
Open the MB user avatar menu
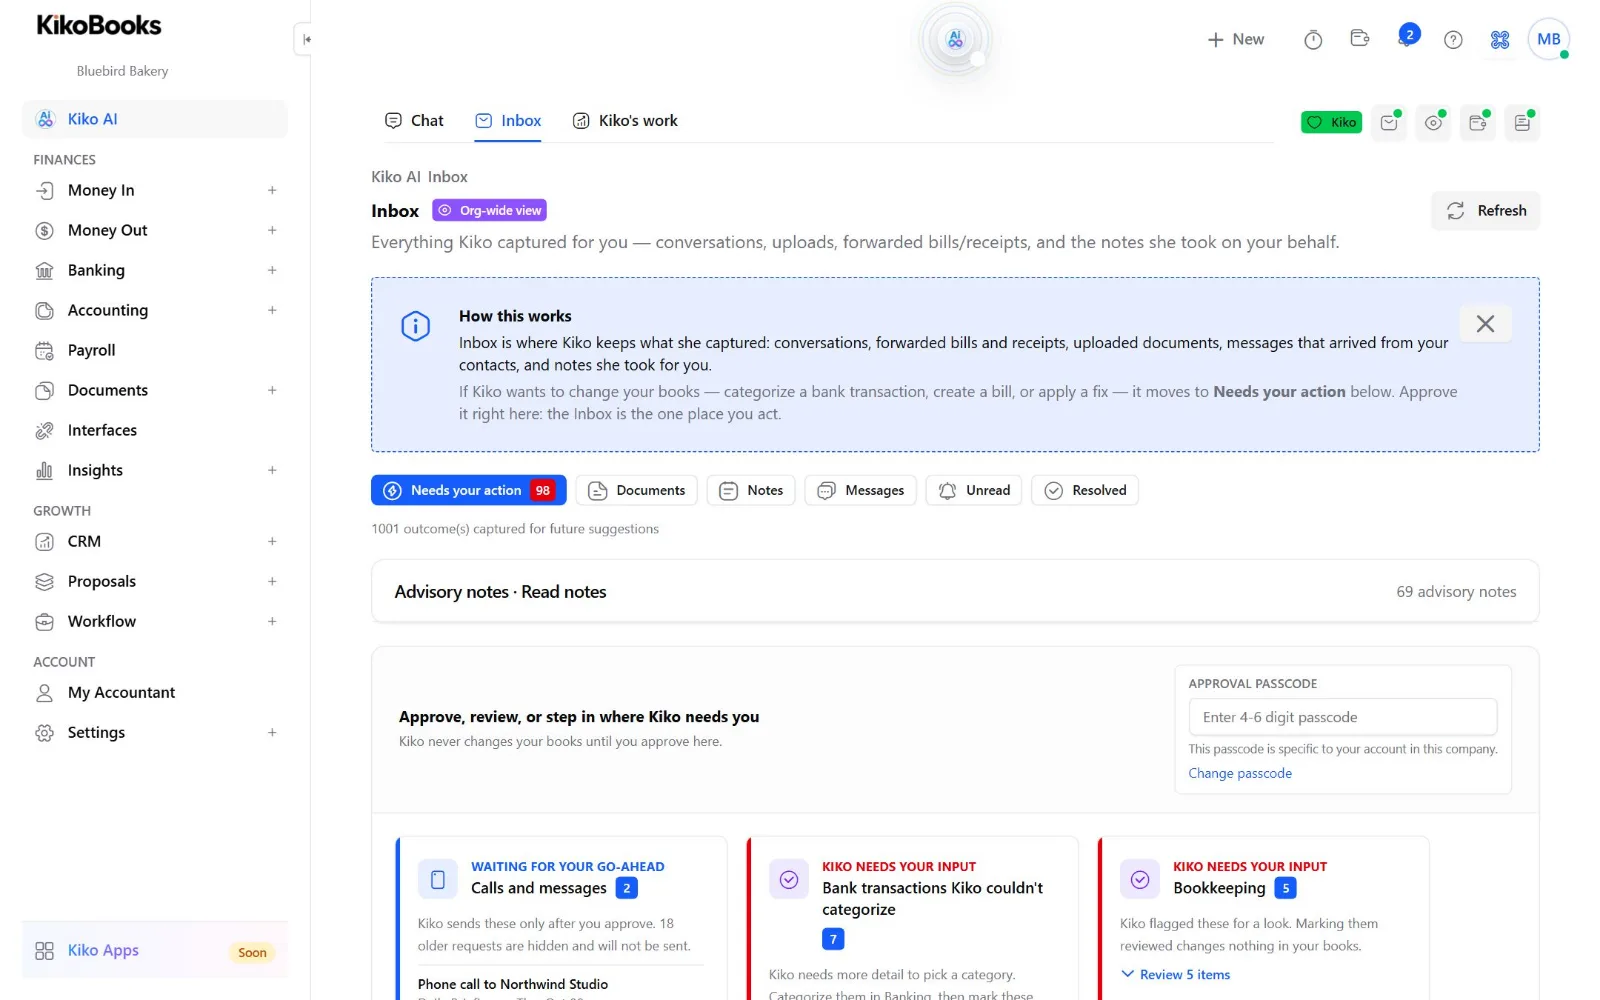(1548, 39)
